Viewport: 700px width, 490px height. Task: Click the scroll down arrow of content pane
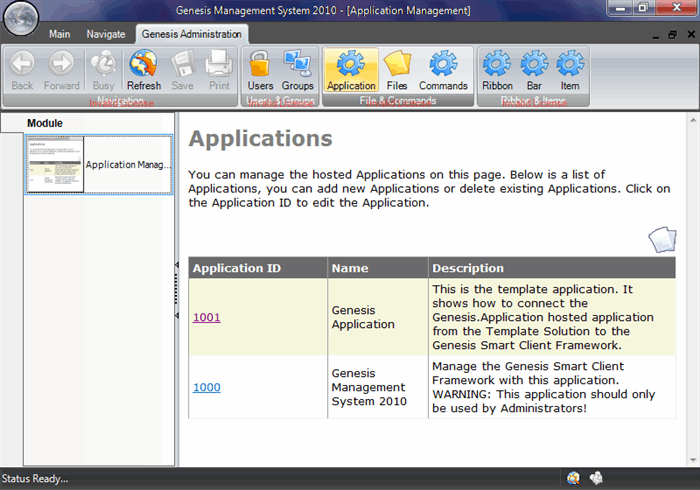[693, 460]
